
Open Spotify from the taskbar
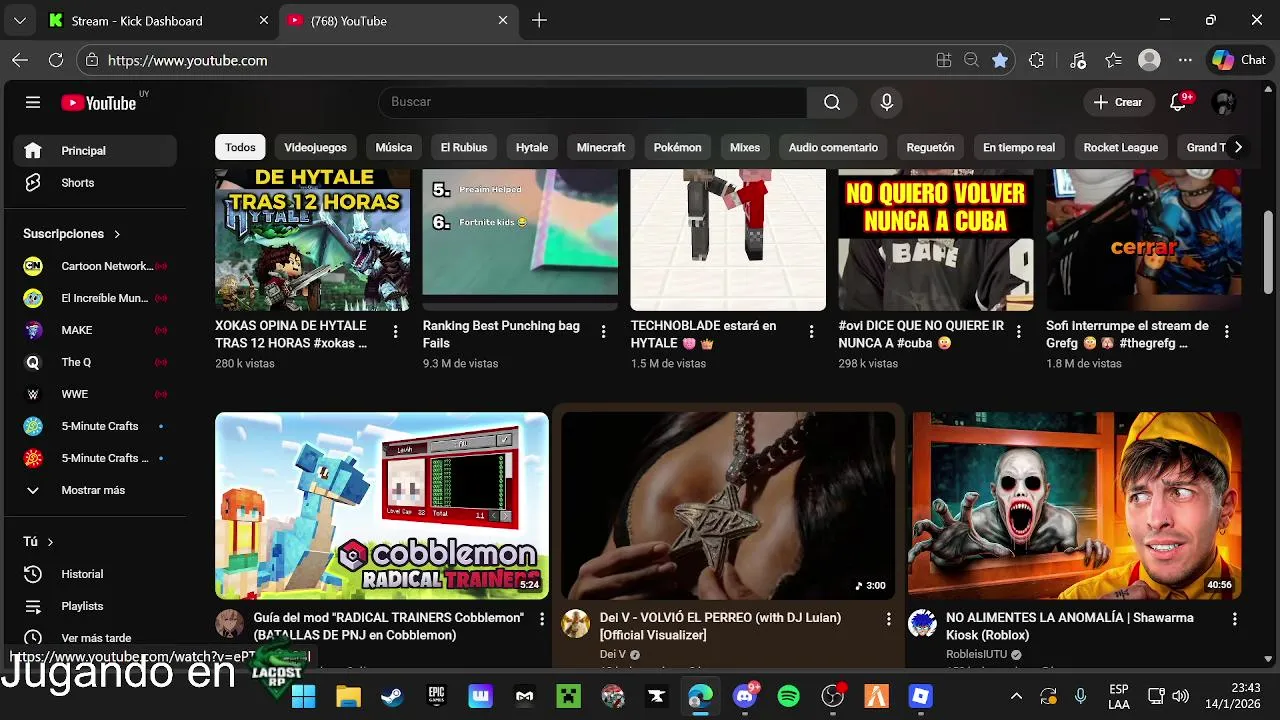point(789,696)
